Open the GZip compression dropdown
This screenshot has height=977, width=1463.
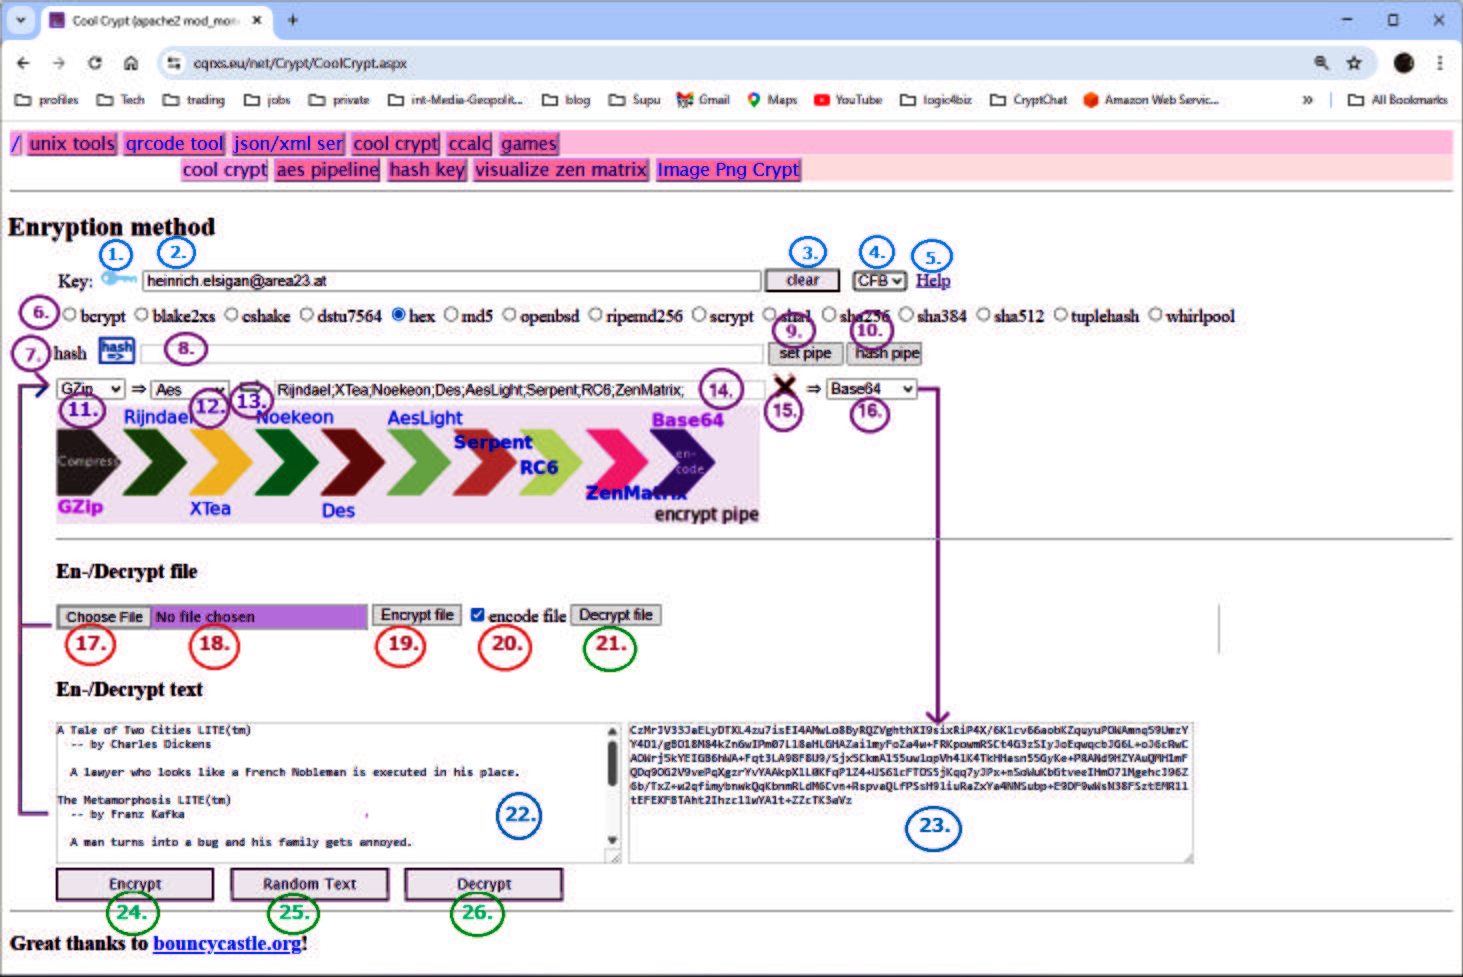[x=90, y=389]
